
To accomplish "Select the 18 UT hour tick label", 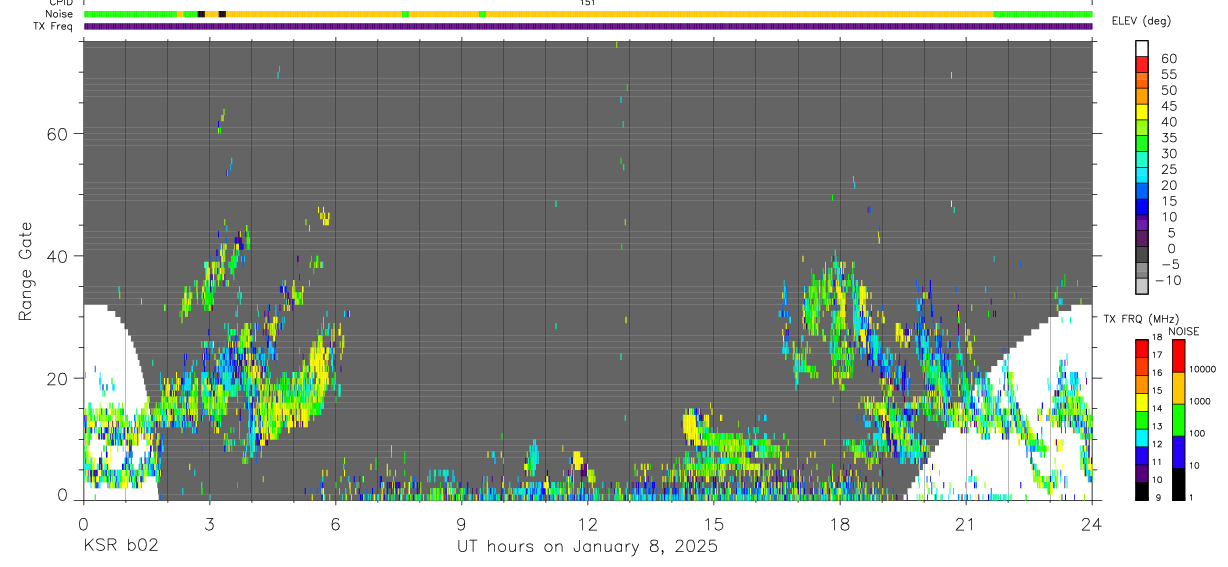I will 840,524.
